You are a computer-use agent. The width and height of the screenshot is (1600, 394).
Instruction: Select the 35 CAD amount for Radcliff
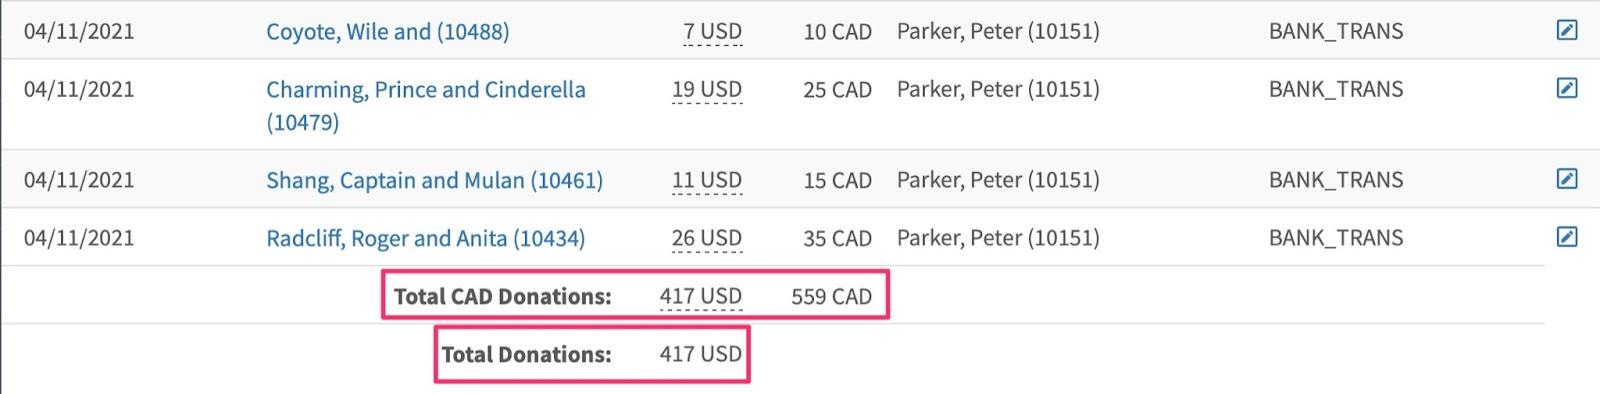point(837,238)
